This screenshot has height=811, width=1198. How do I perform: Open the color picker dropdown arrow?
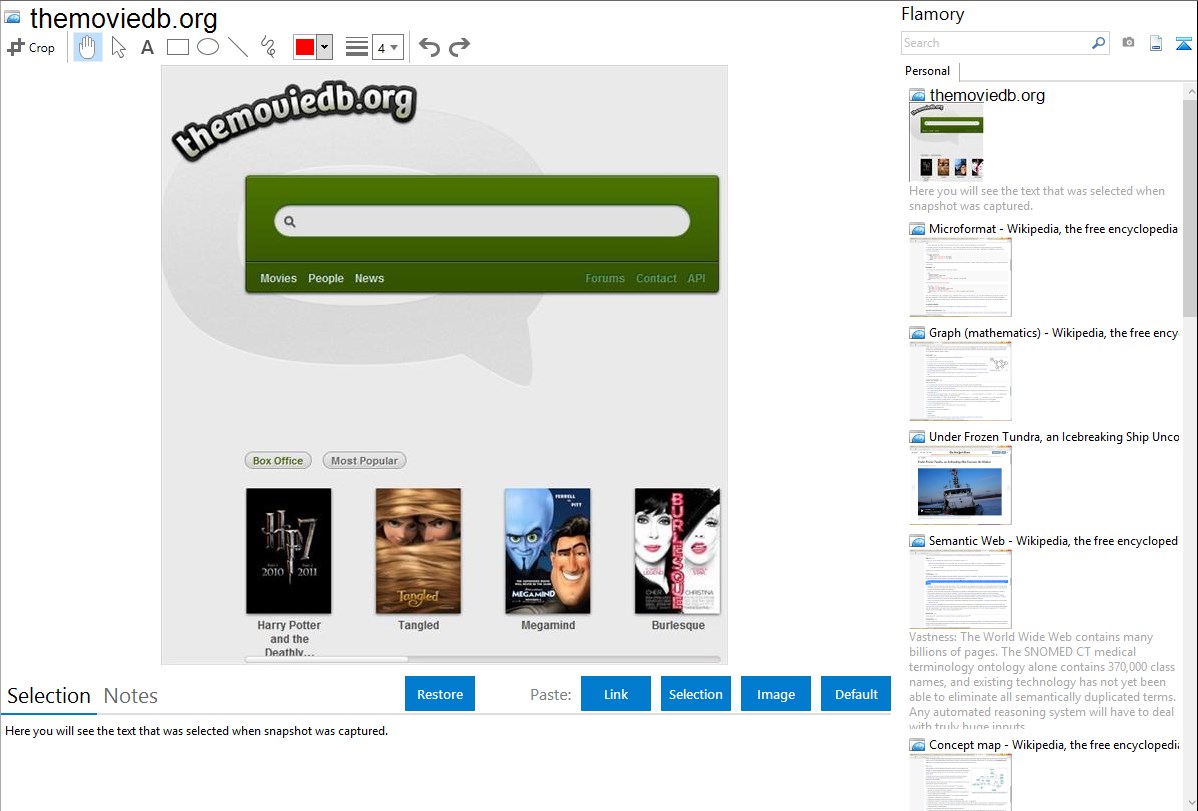pos(324,47)
